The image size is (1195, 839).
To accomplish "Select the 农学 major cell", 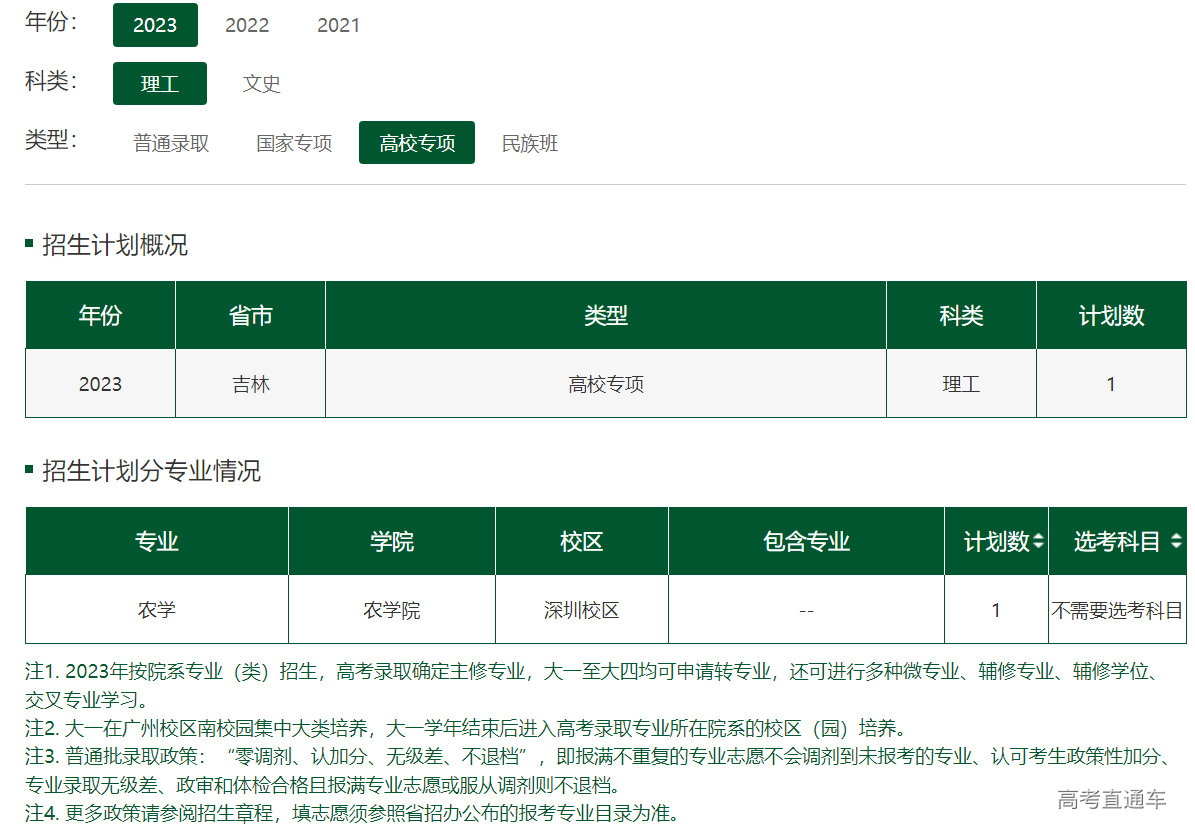I will (157, 610).
